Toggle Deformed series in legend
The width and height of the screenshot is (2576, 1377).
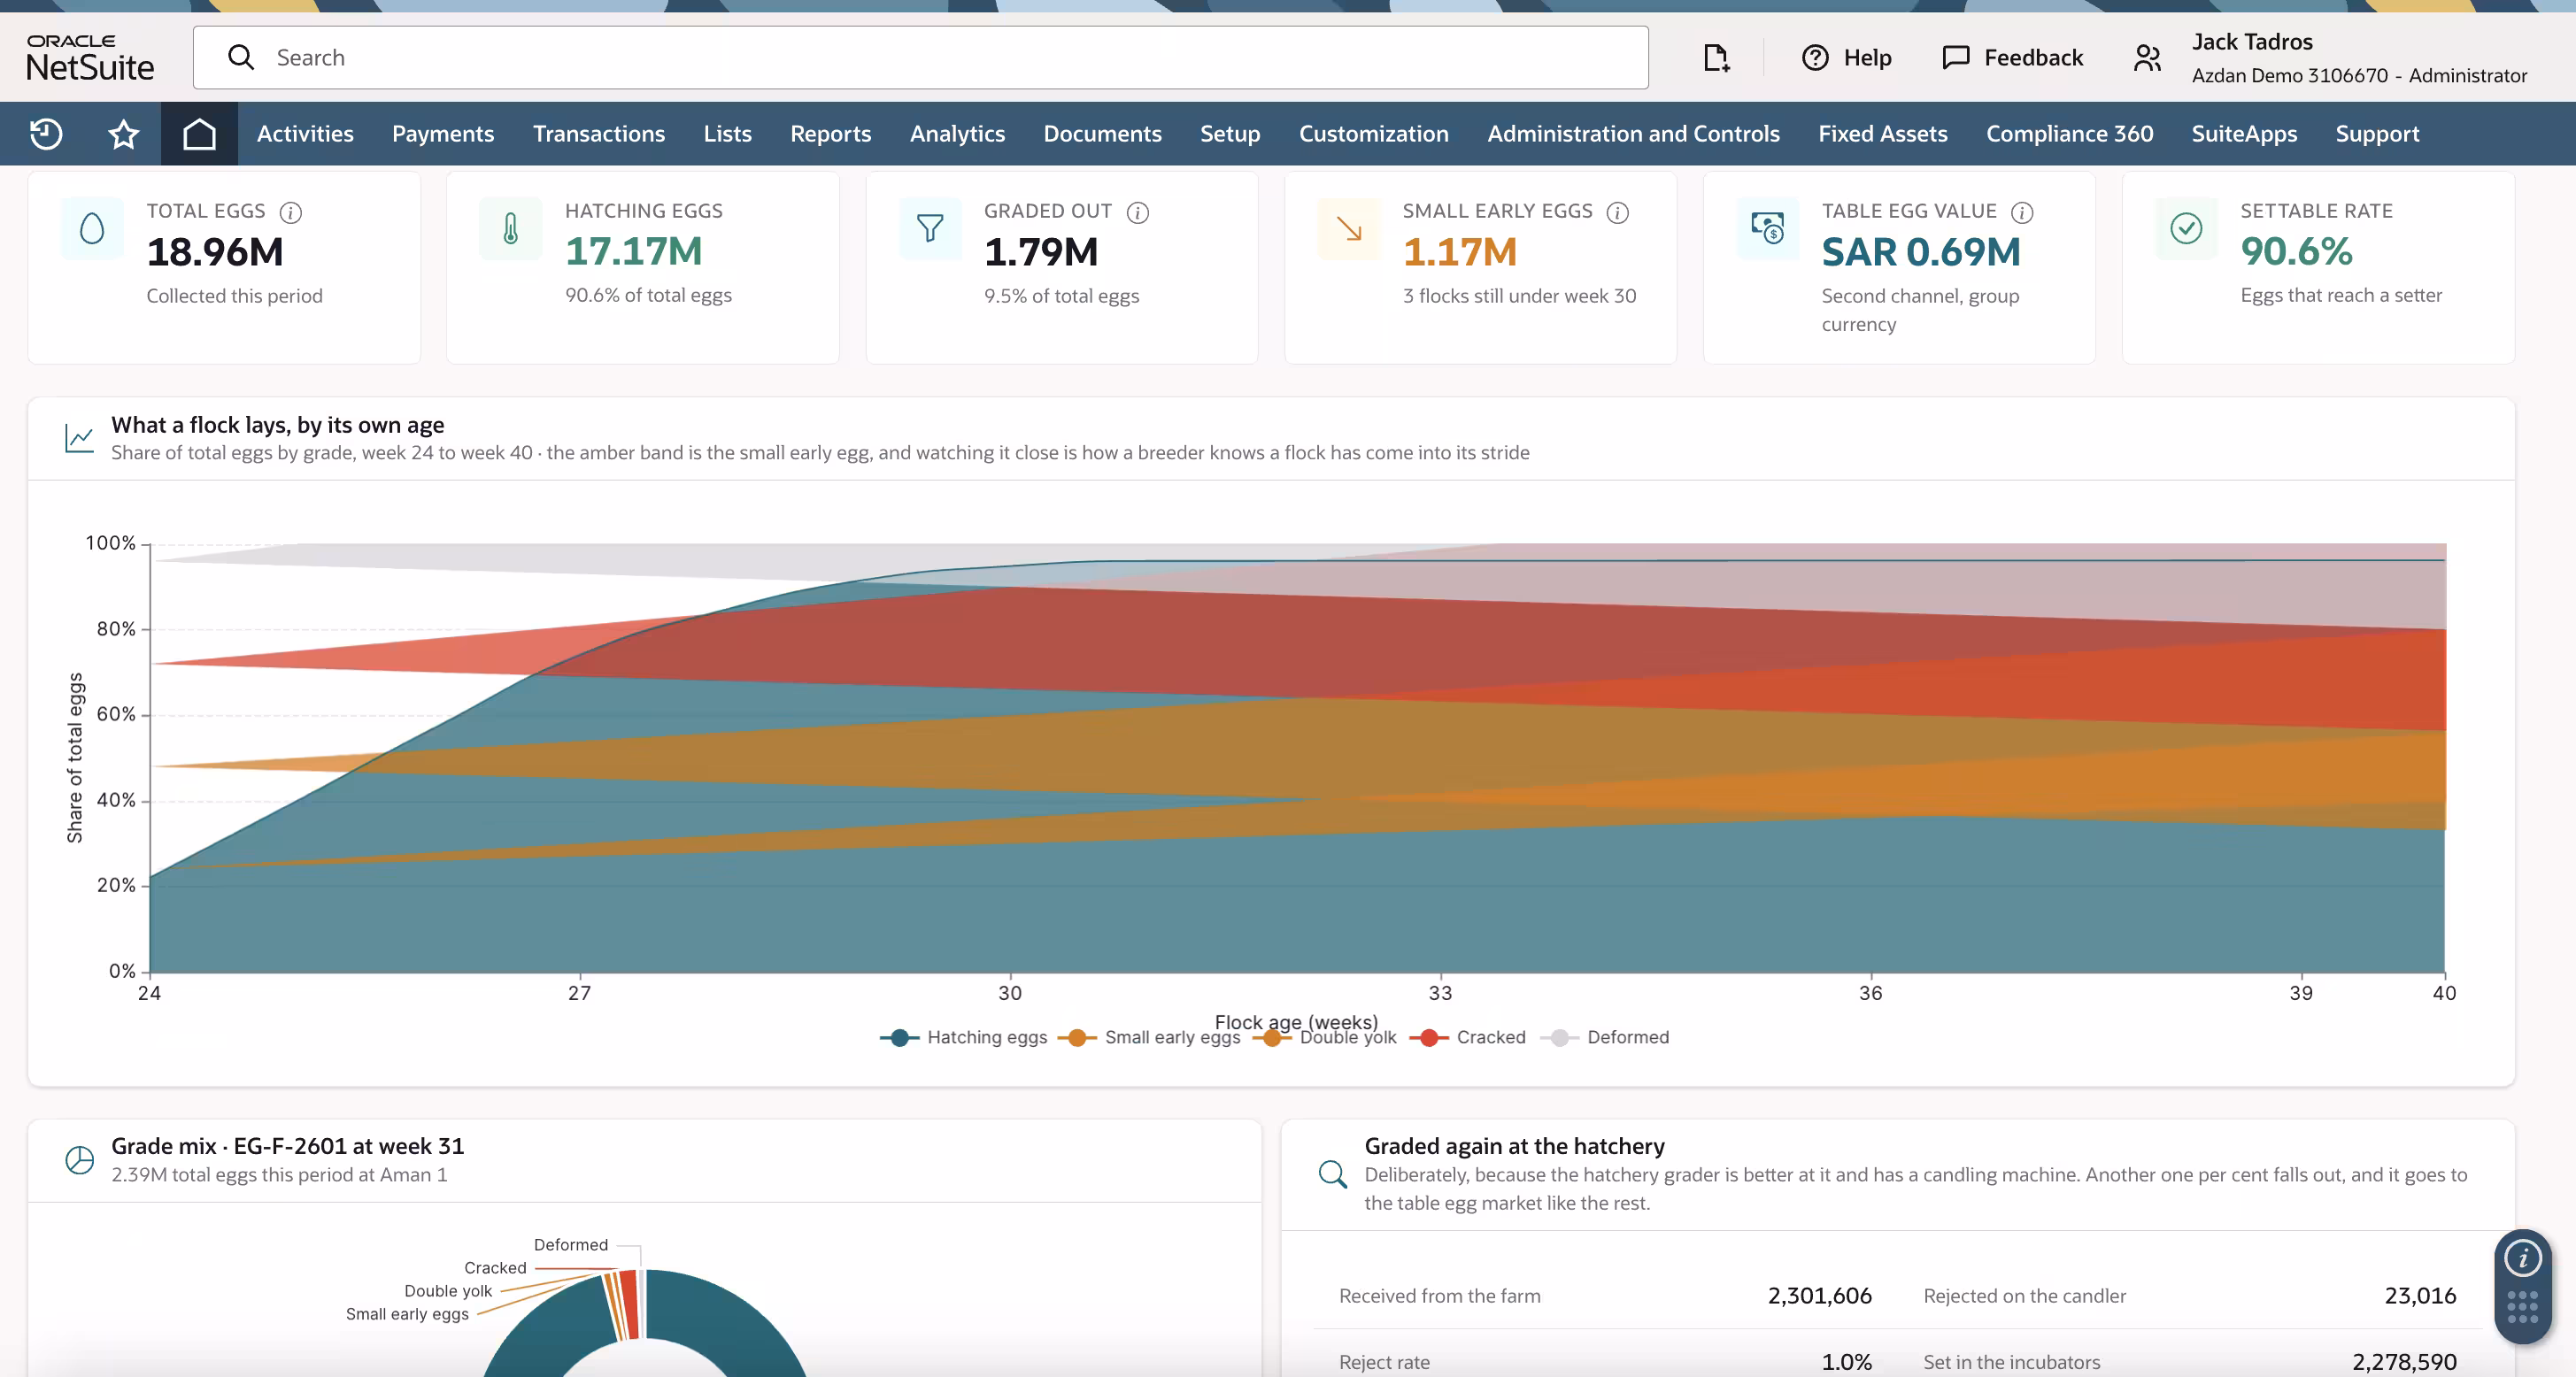click(1605, 1038)
